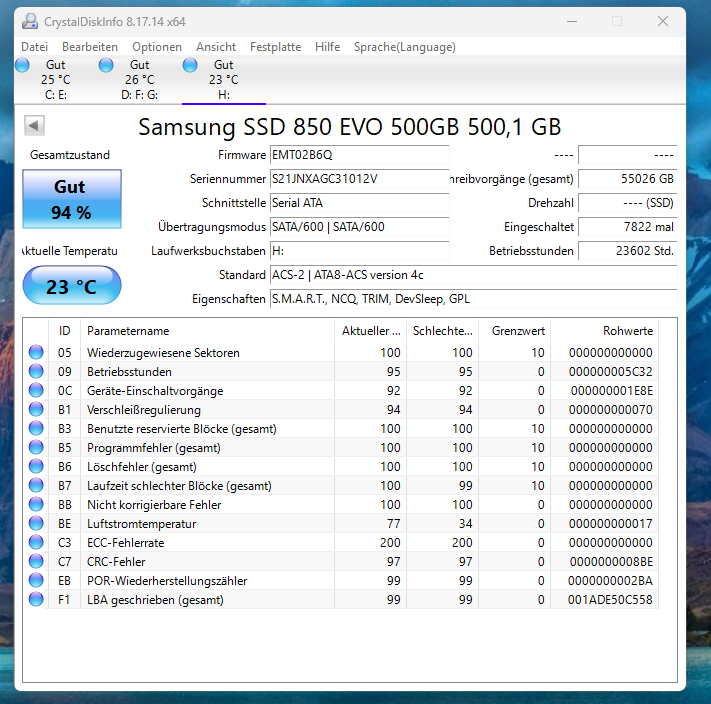Click status orb for Löschfehler row
Image resolution: width=711 pixels, height=704 pixels.
36,466
